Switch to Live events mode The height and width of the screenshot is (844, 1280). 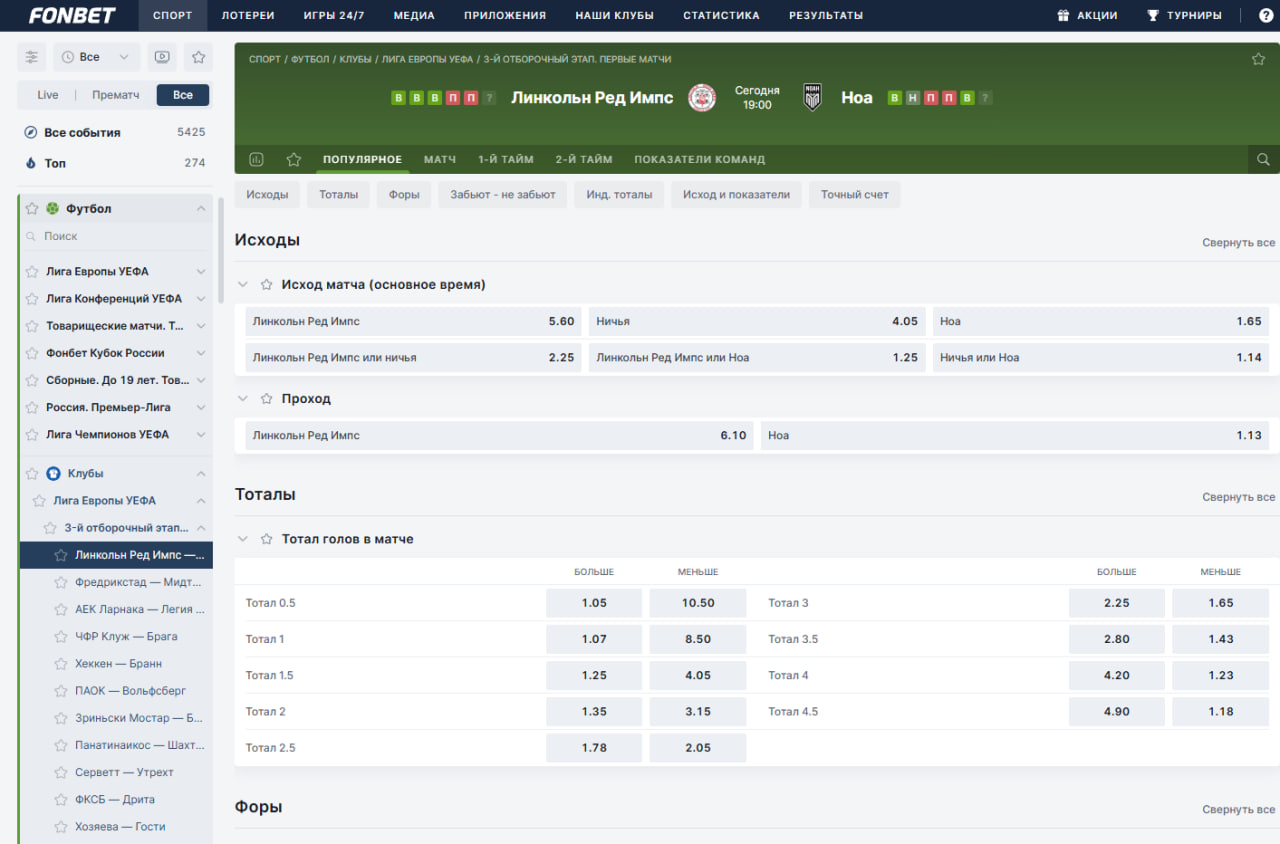(48, 95)
